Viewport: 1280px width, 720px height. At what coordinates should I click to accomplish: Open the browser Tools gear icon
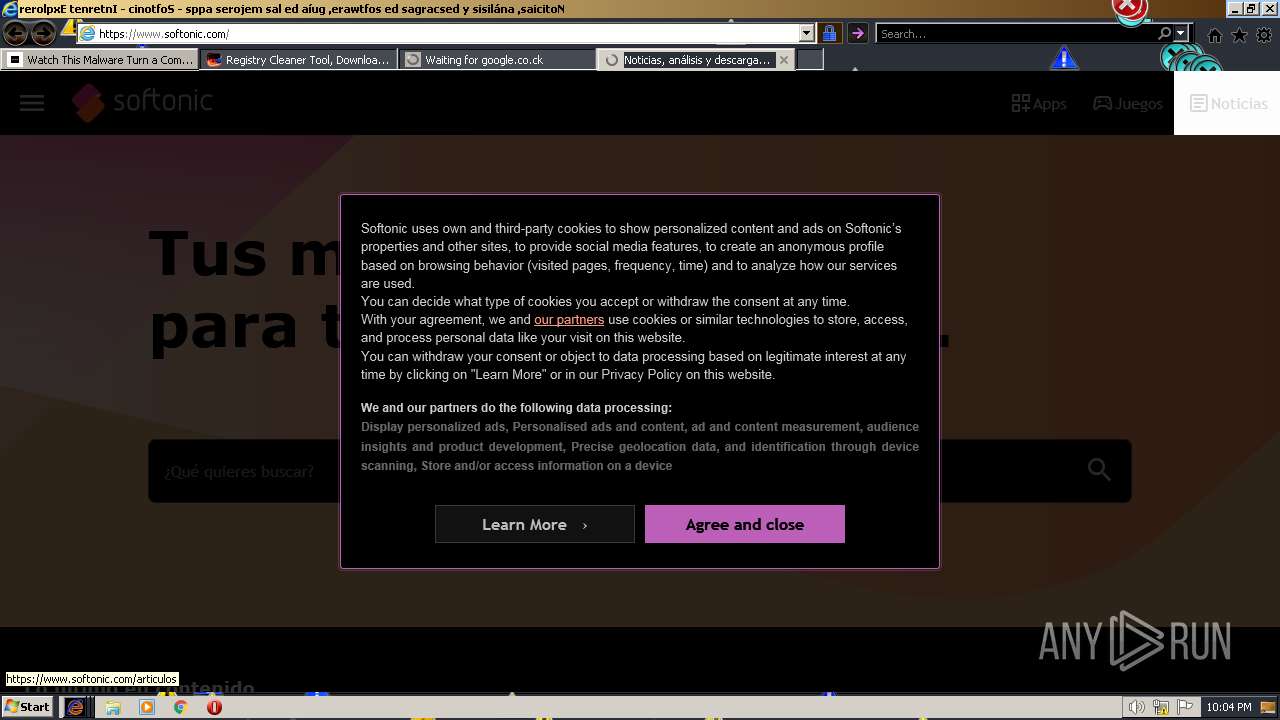pos(1264,35)
